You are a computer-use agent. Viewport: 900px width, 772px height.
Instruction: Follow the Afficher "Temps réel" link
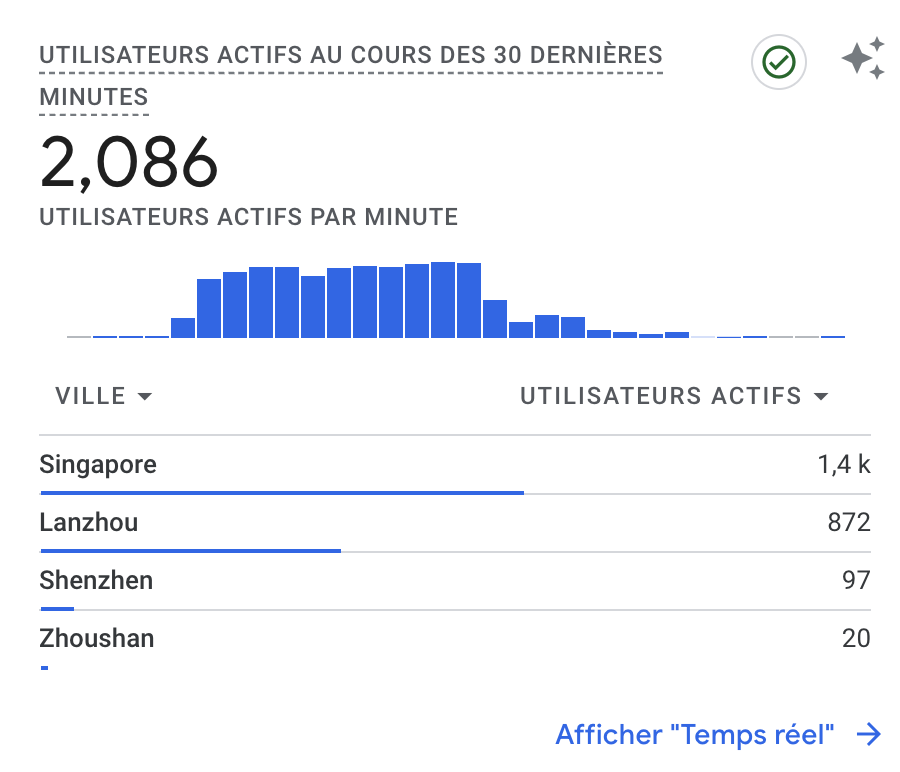[695, 735]
